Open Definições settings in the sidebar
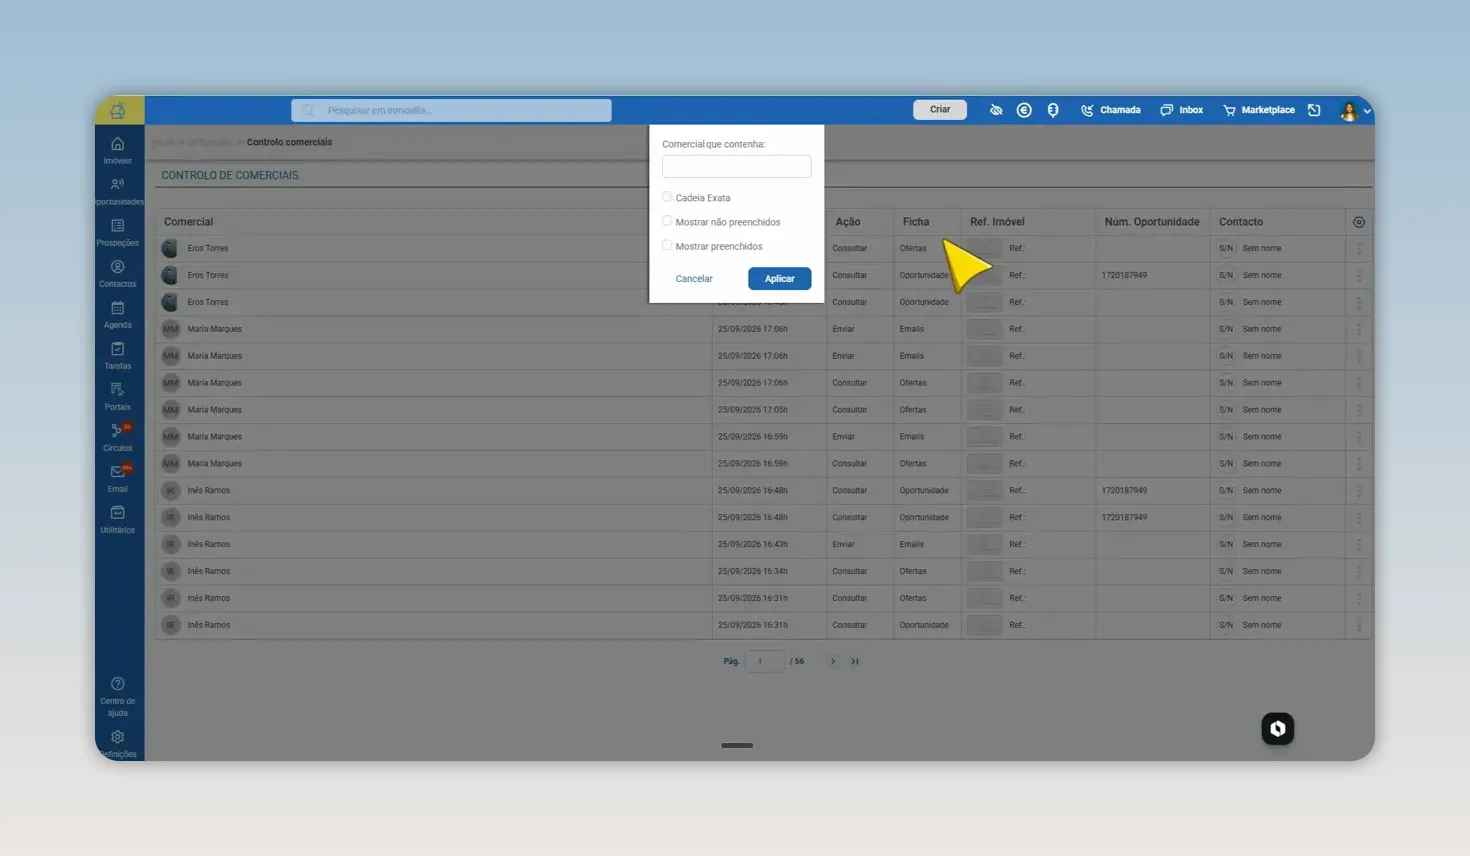The height and width of the screenshot is (856, 1470). pyautogui.click(x=117, y=744)
